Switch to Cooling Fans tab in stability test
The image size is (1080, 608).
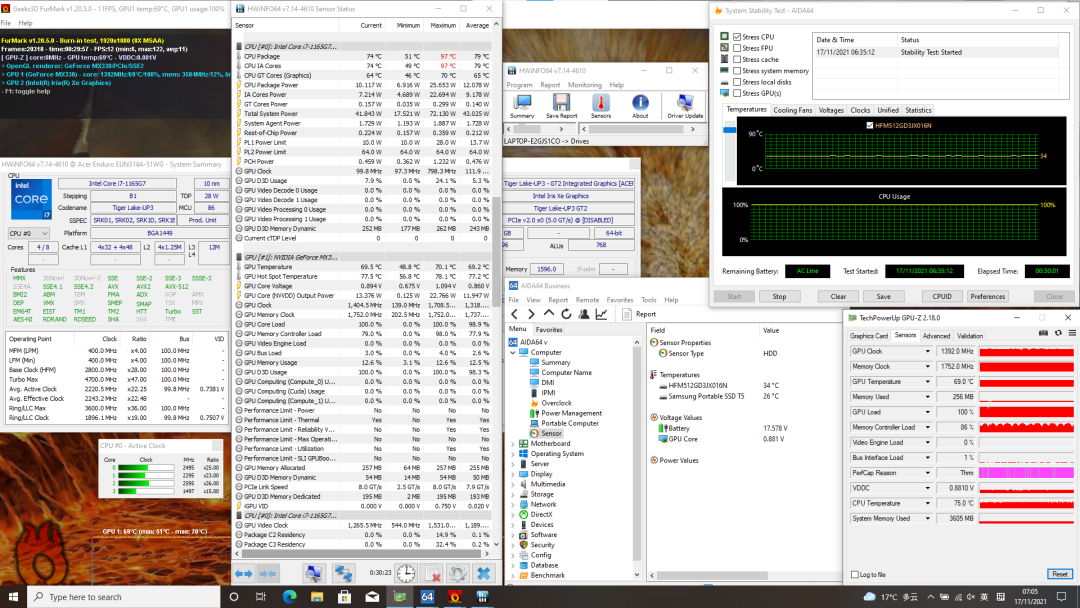coord(793,110)
